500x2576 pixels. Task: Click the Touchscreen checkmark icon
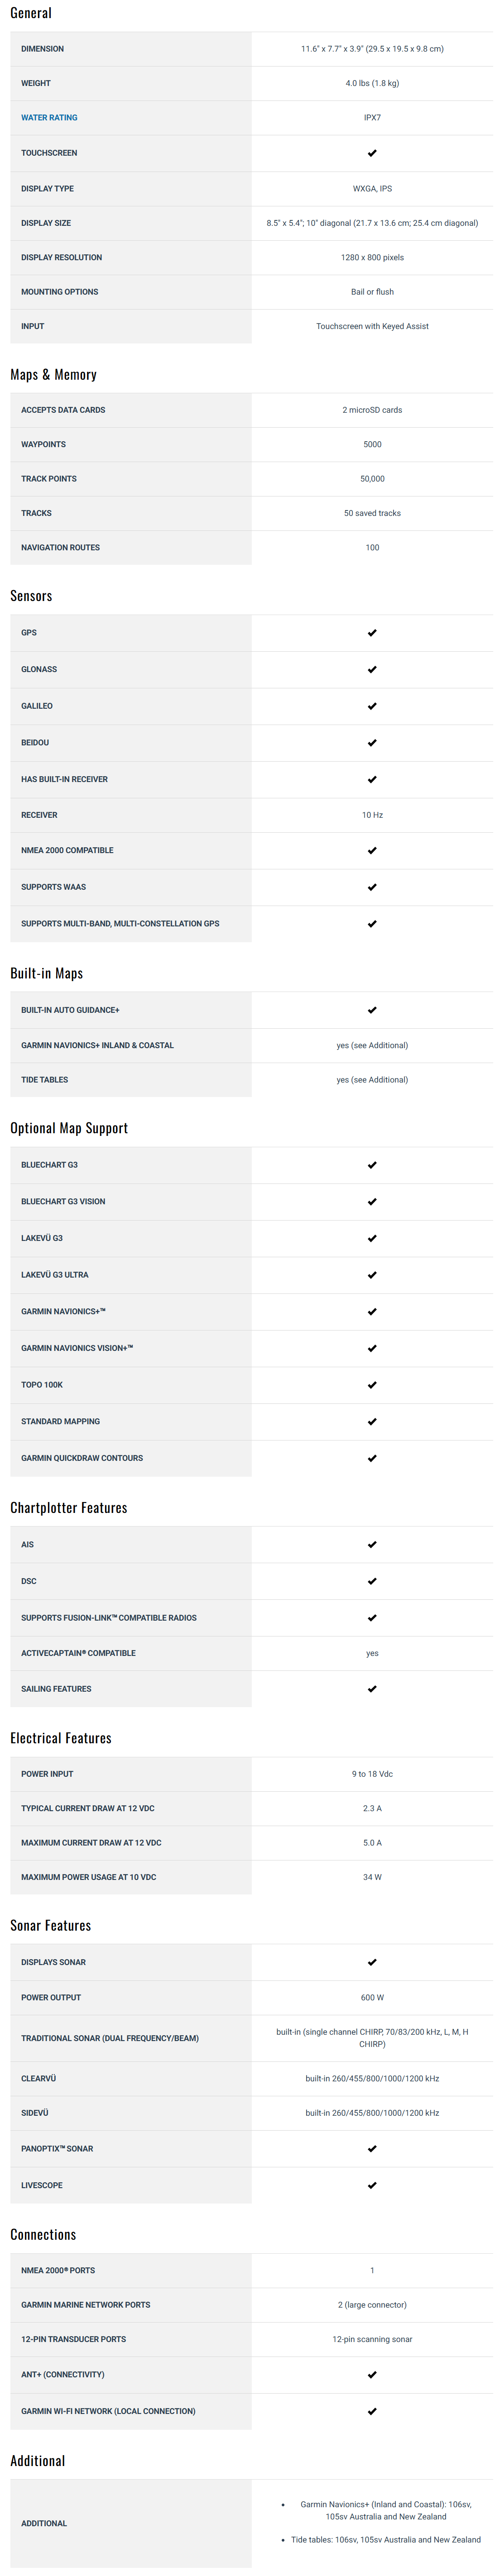(372, 153)
